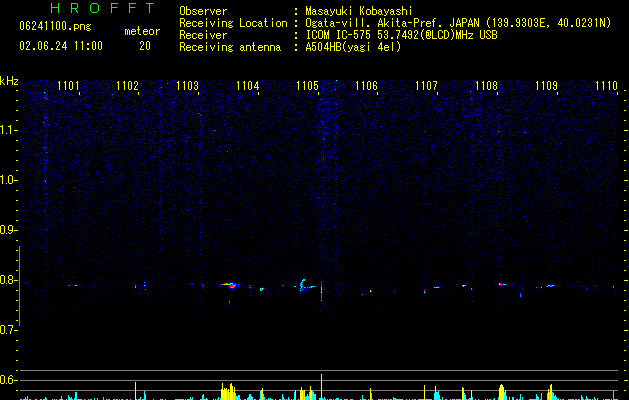Click the 1.1 kHz axis tick

pos(10,130)
